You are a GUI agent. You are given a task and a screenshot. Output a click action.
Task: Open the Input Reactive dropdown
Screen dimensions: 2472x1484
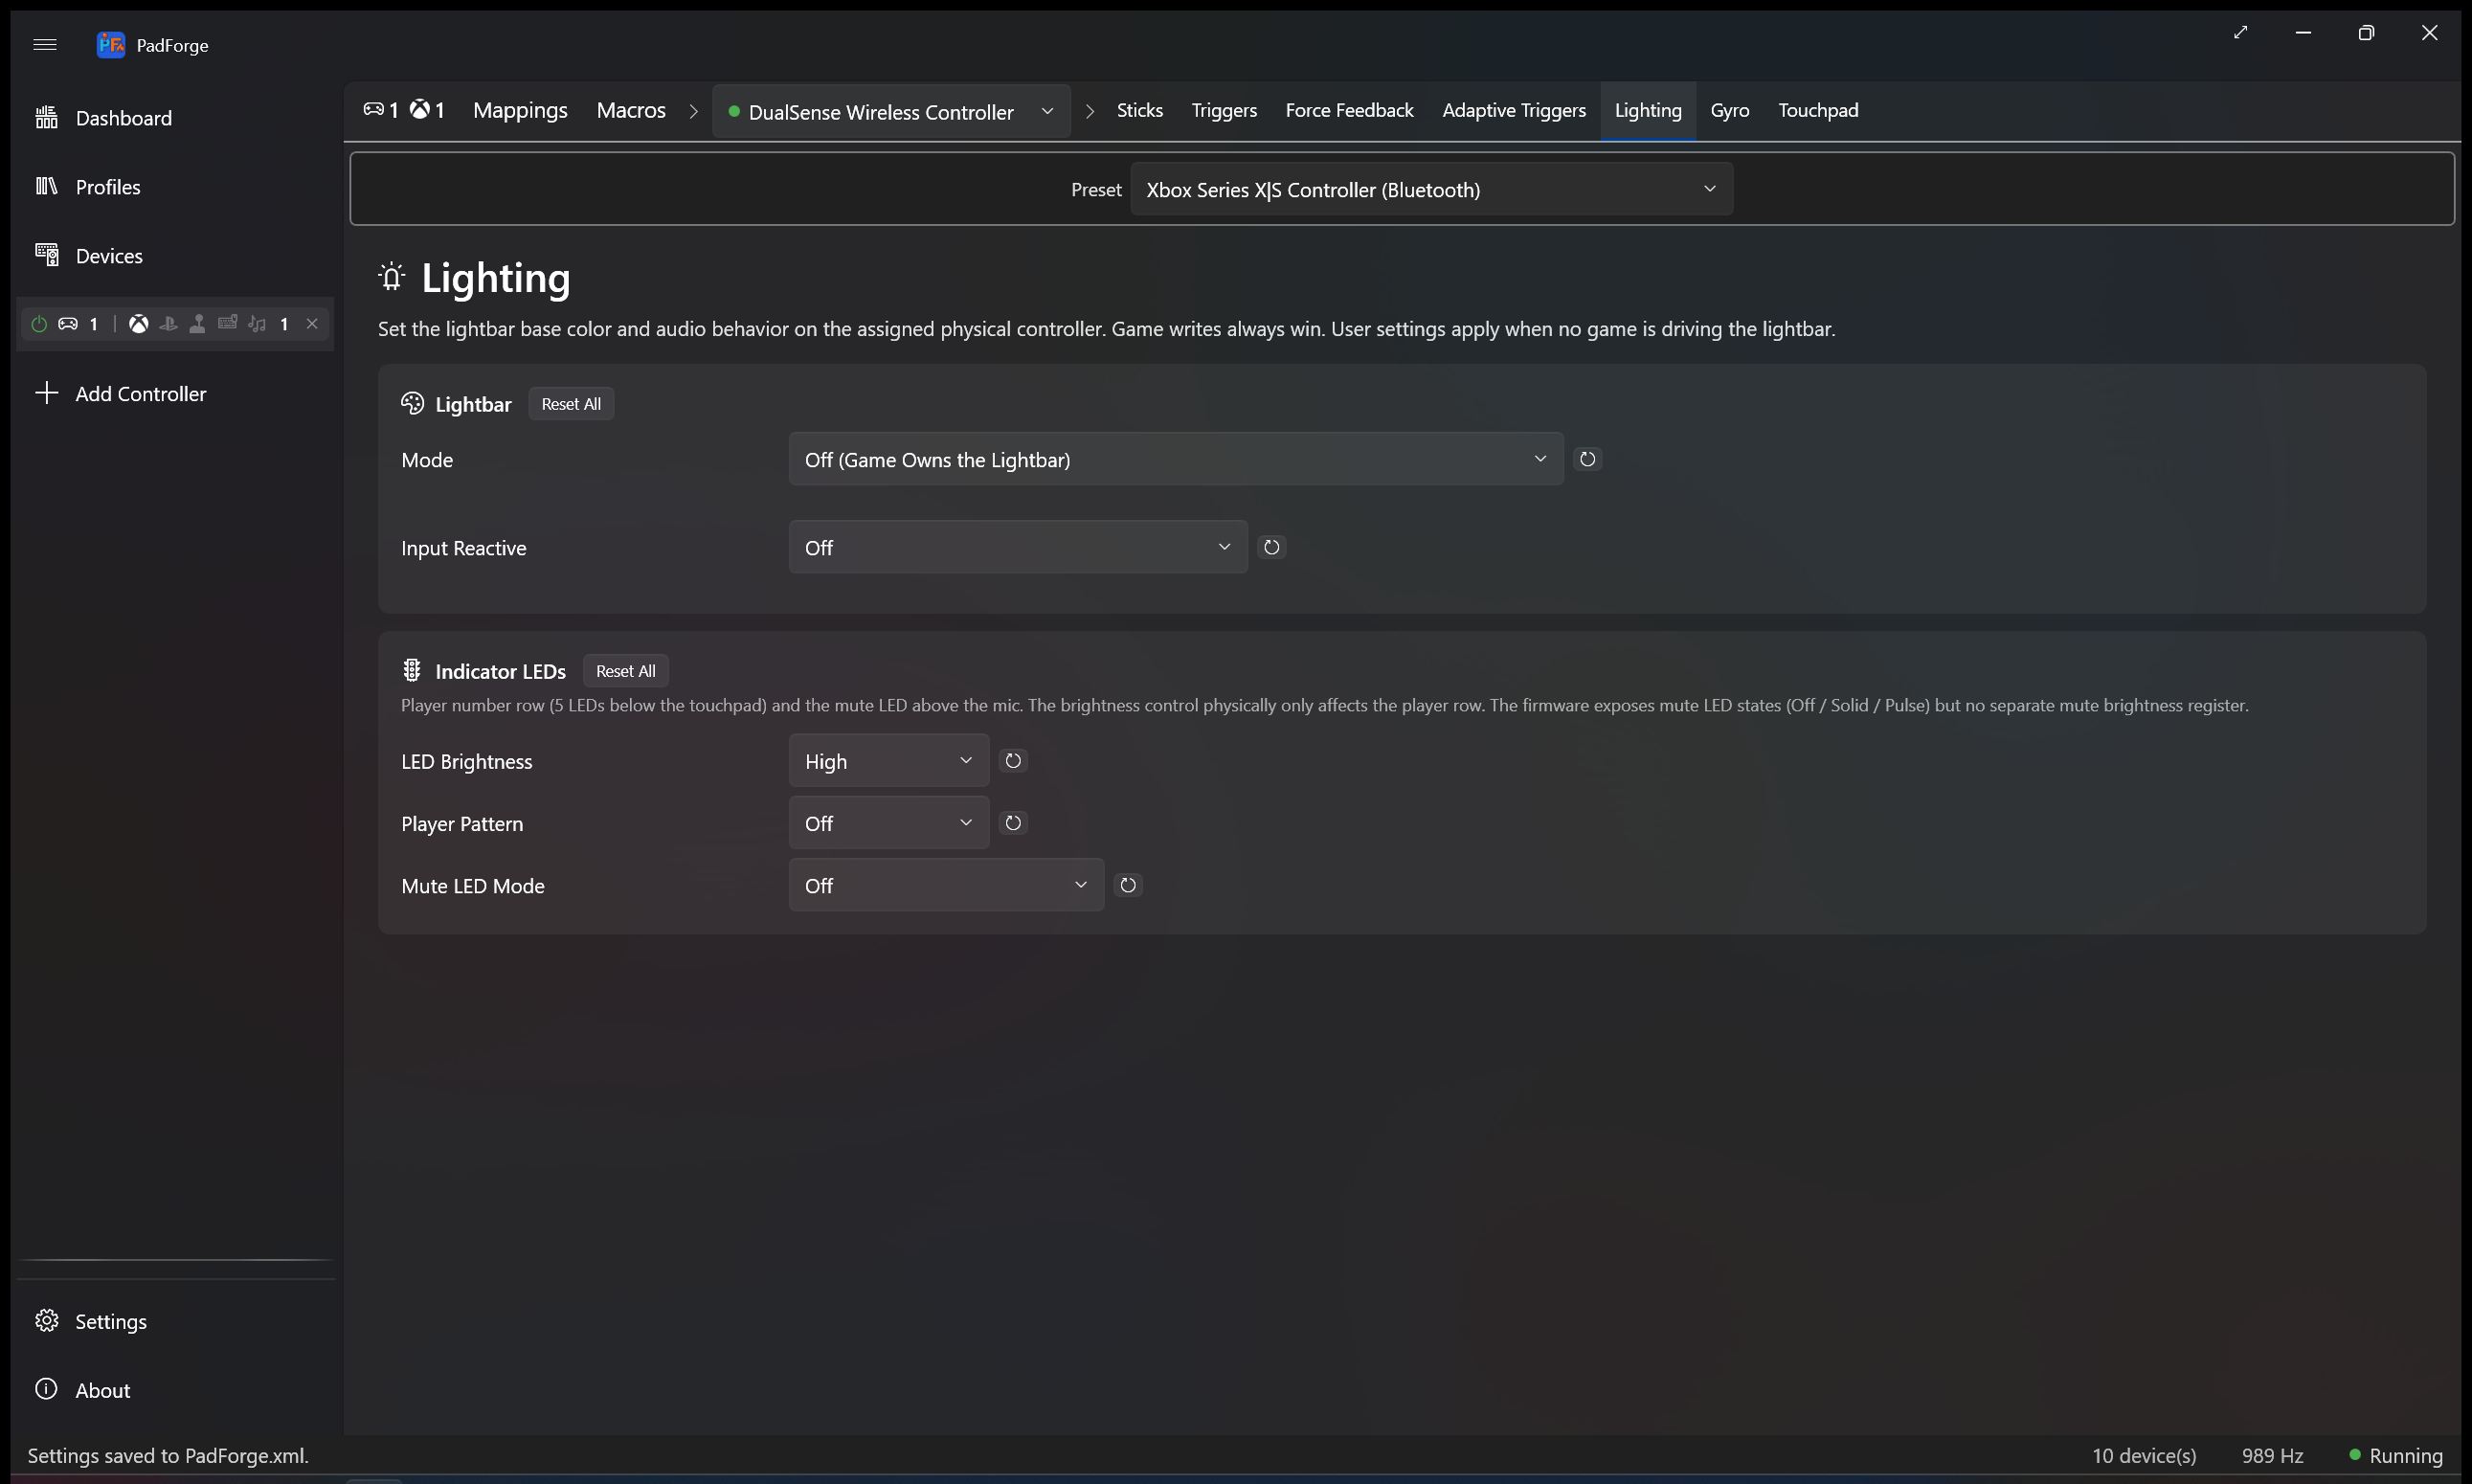pos(1018,547)
